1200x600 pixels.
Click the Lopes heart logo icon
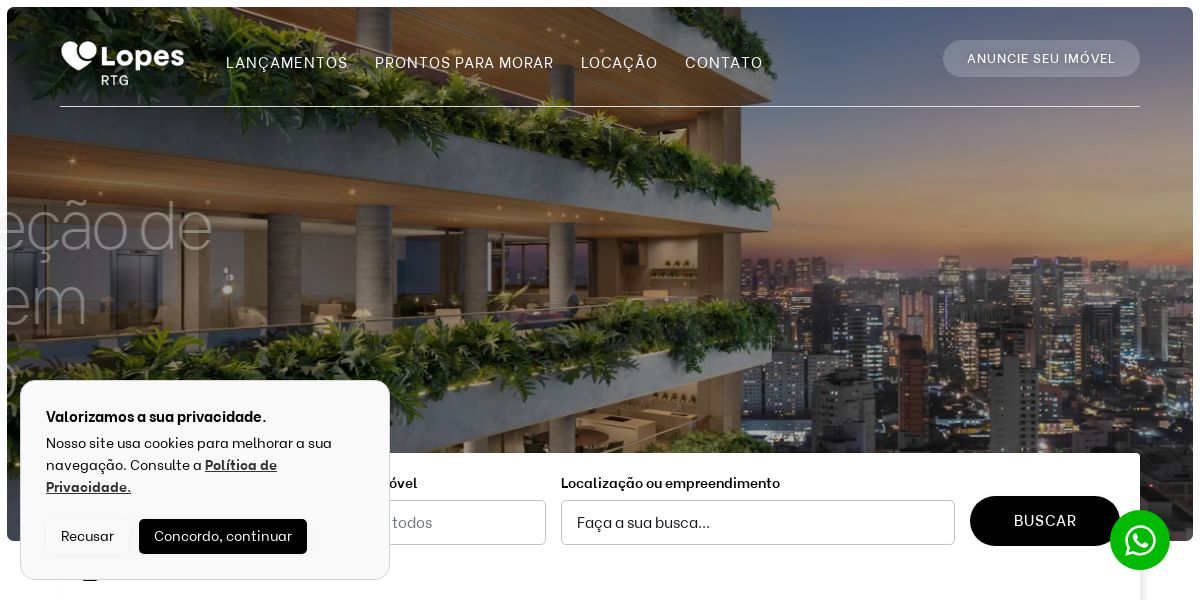(x=79, y=56)
